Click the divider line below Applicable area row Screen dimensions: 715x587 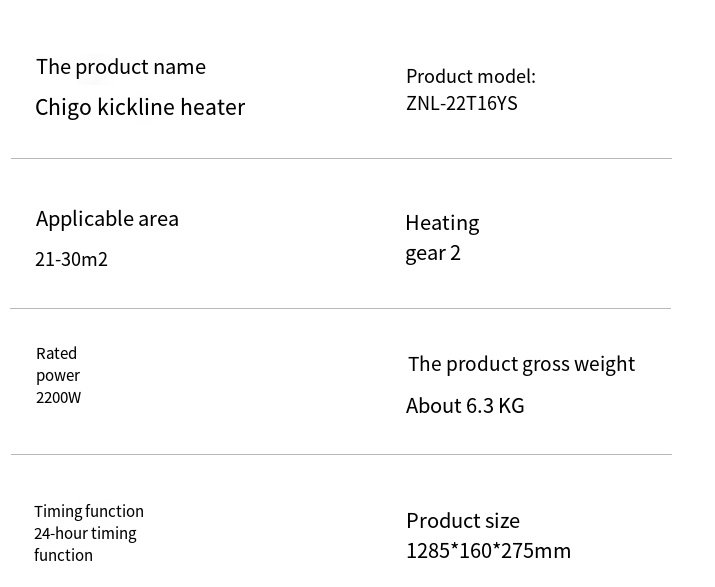(x=341, y=308)
